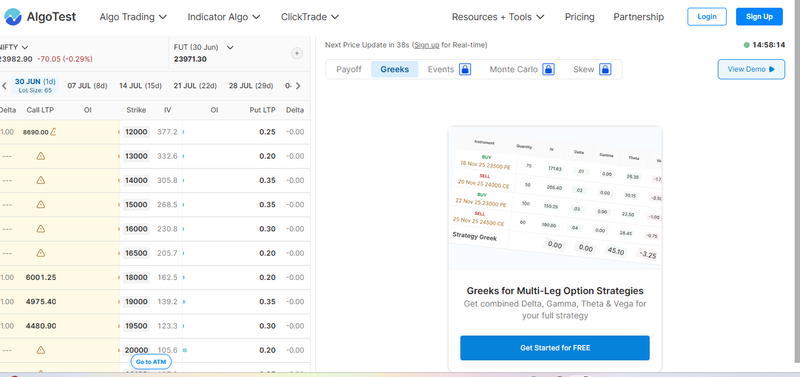
Task: Click the 12000 strike
Action: point(136,132)
